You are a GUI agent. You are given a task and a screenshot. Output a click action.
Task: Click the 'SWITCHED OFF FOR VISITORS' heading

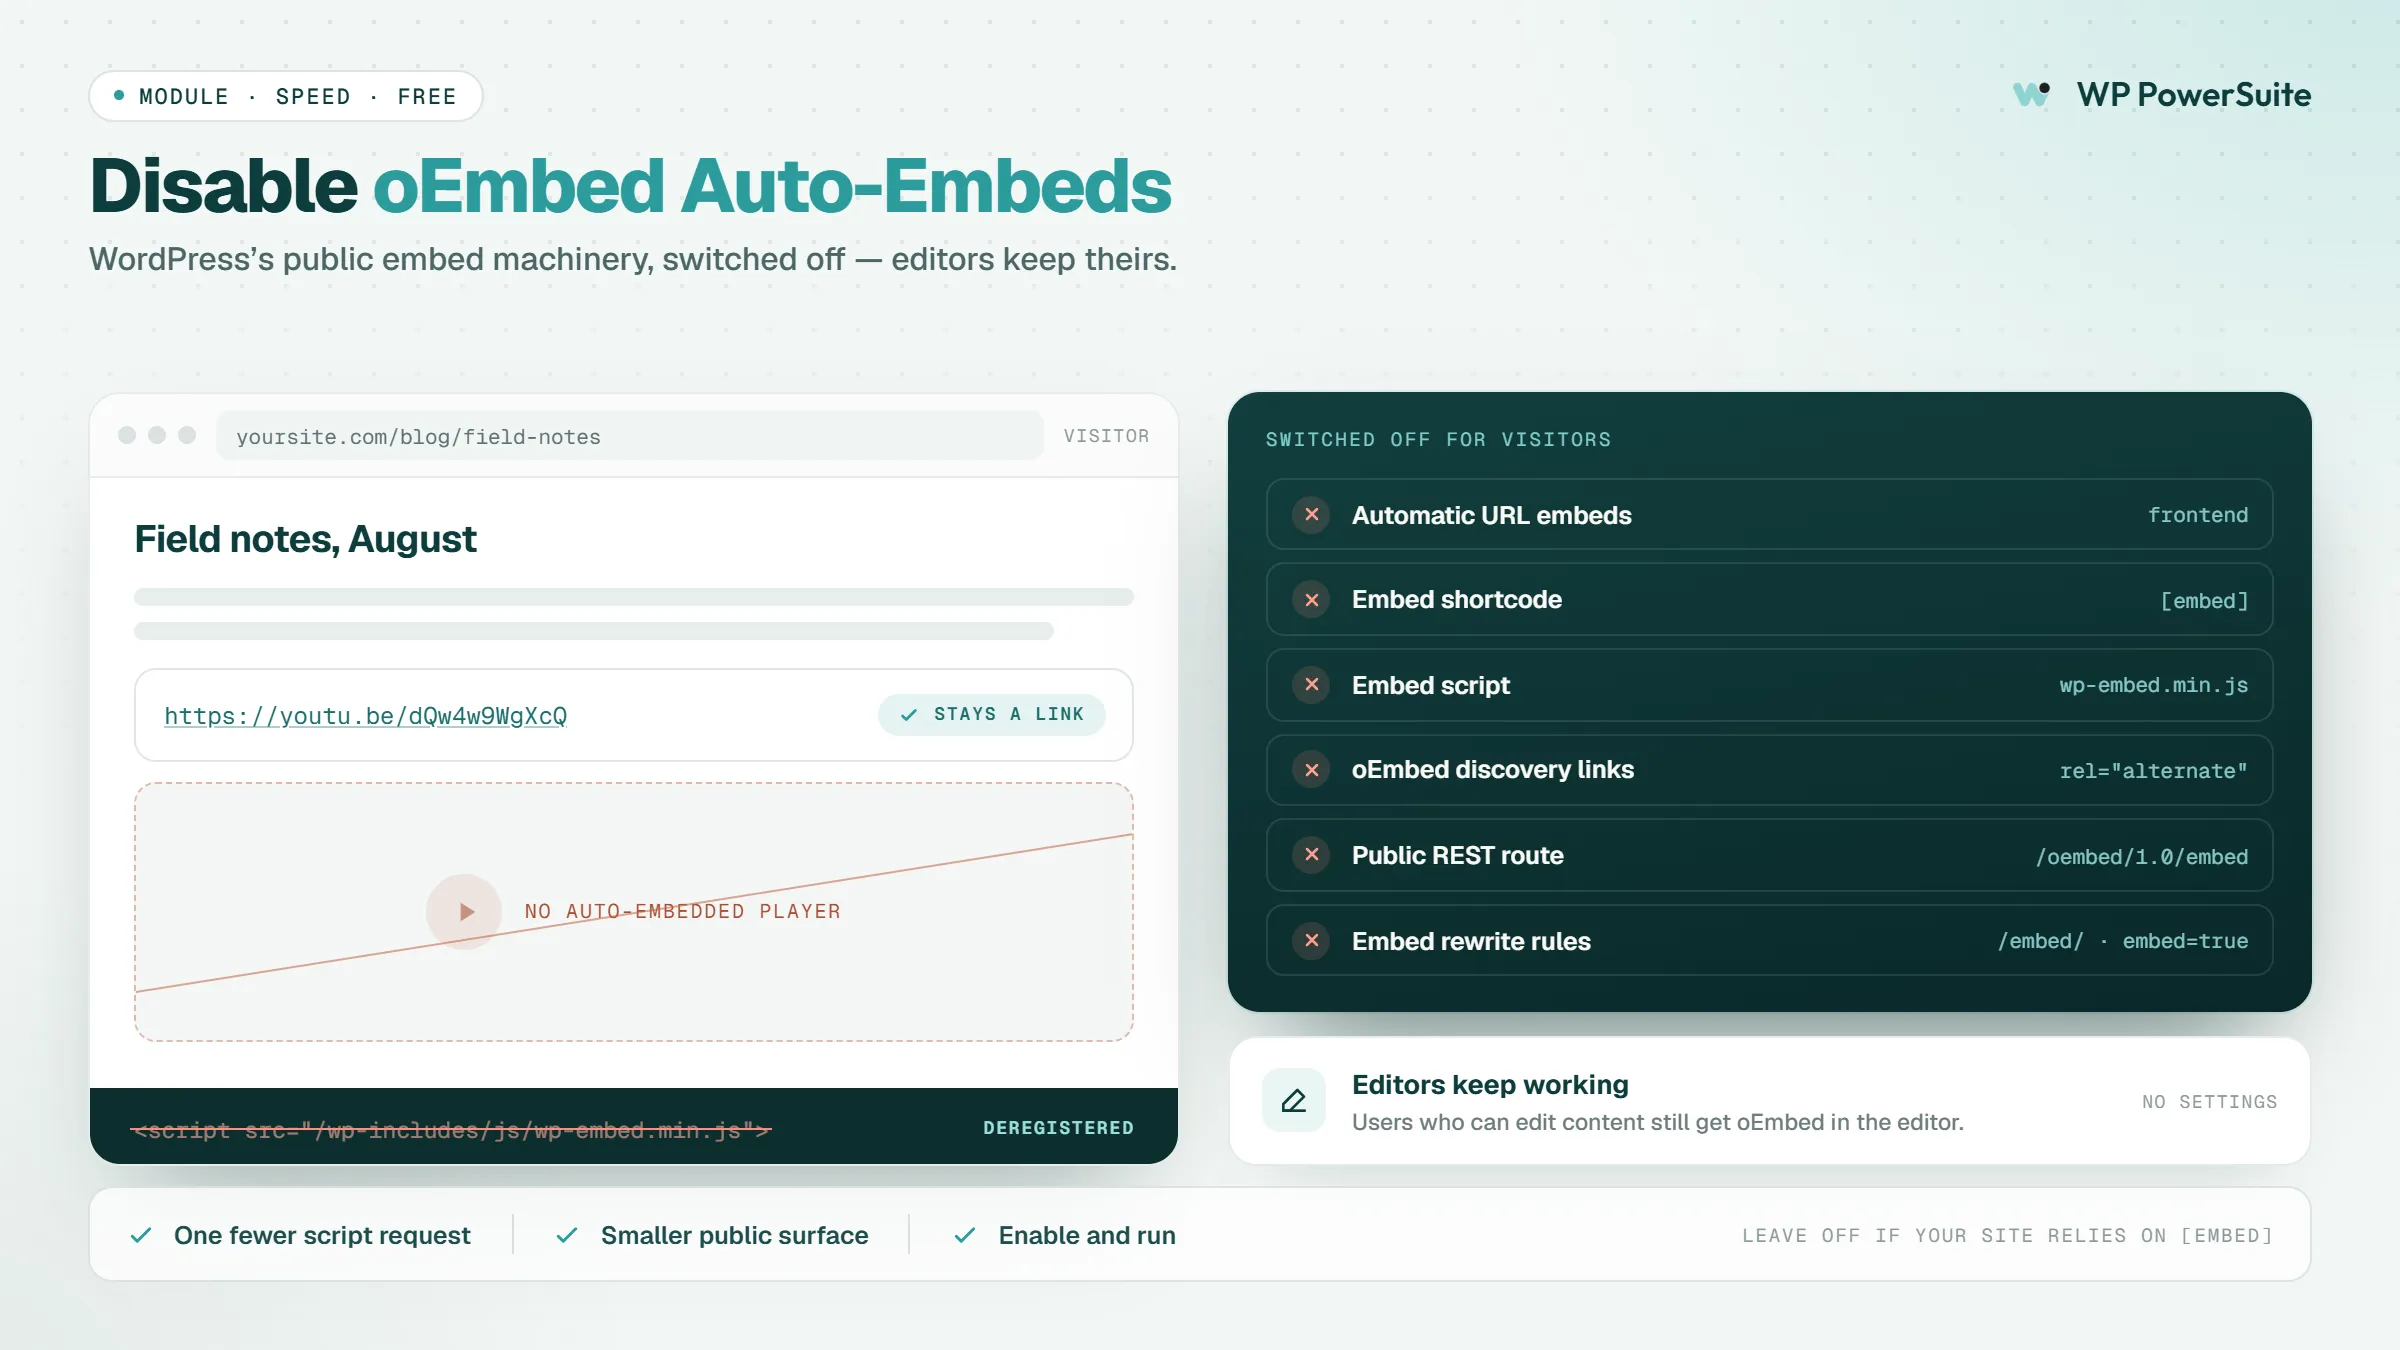pos(1438,439)
